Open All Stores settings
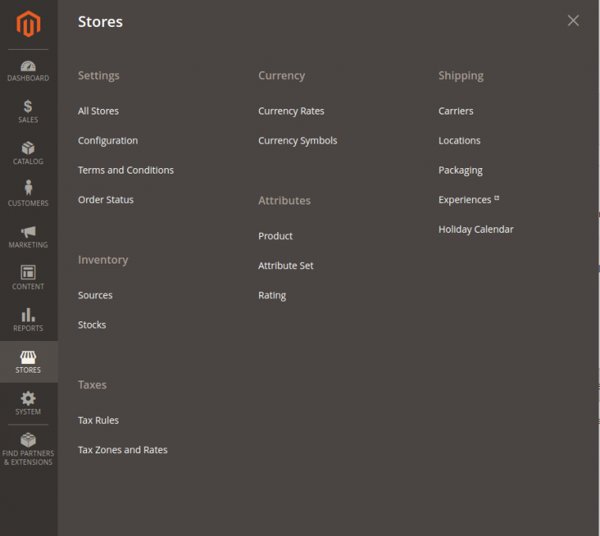This screenshot has height=536, width=600. point(98,111)
